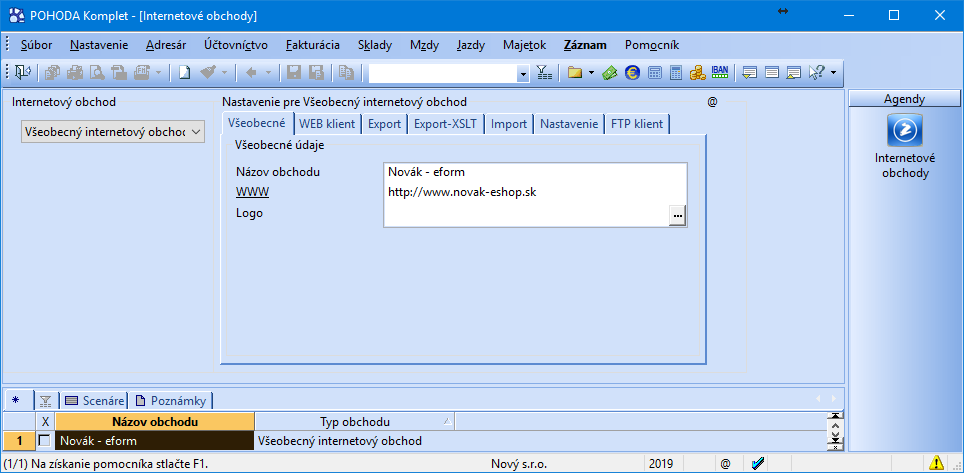
Task: Select row number 1 header cell
Action: coord(18,440)
